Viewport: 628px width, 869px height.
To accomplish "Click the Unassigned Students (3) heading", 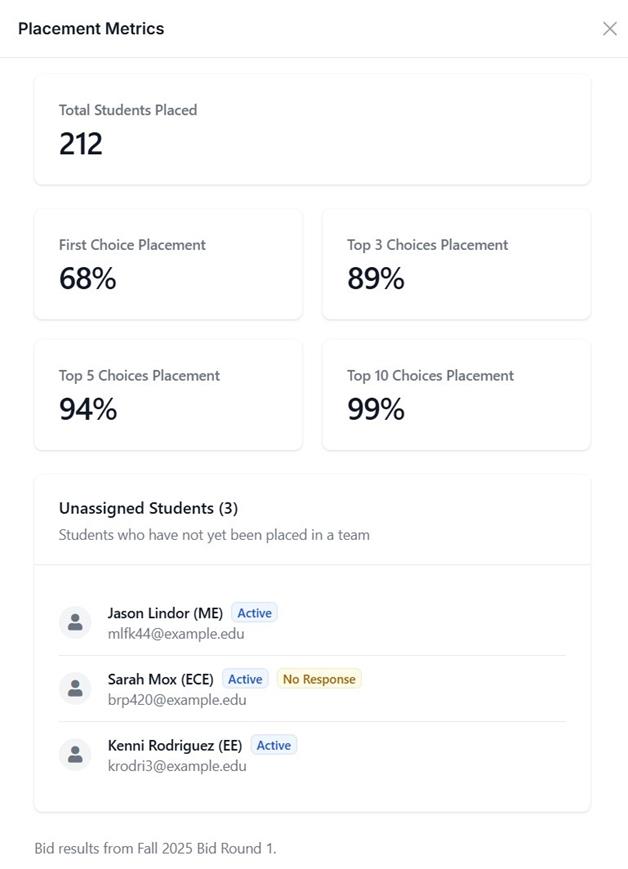I will [149, 508].
